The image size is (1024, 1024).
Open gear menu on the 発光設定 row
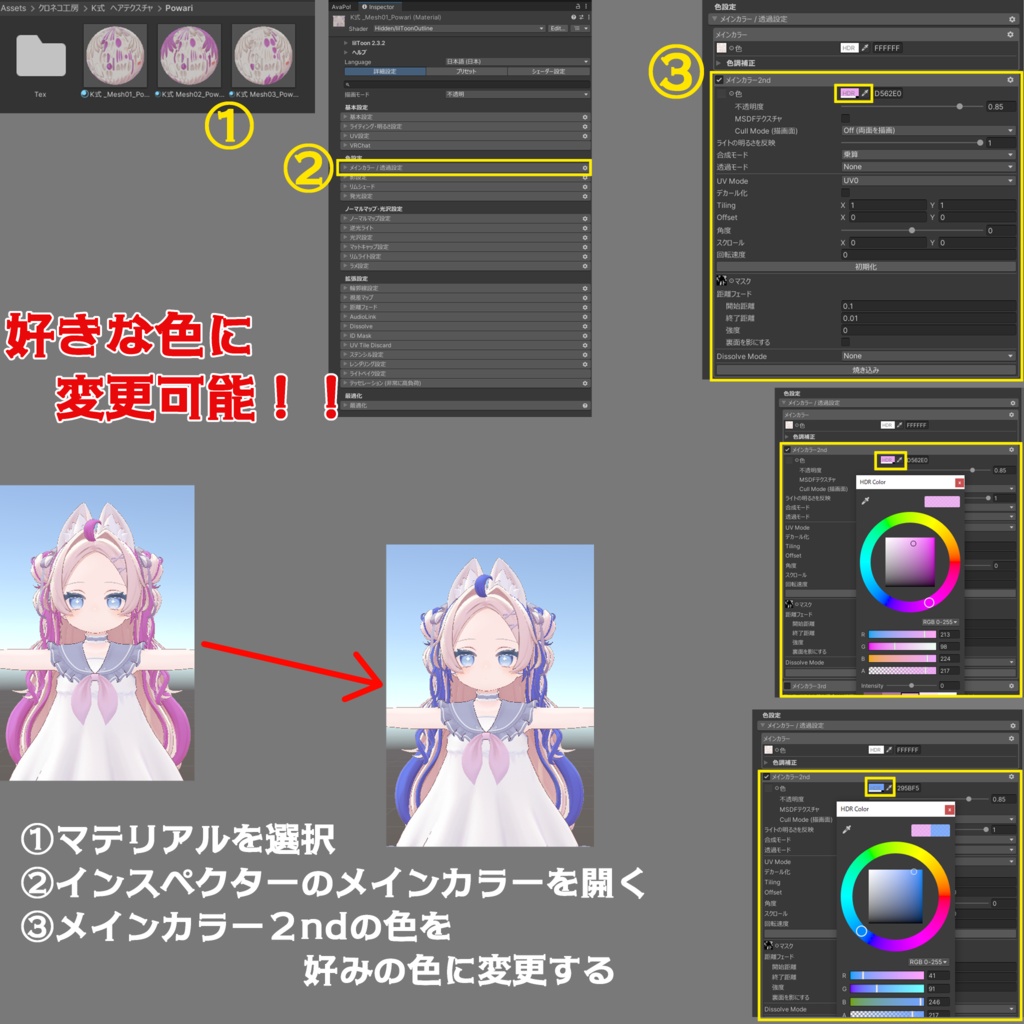pyautogui.click(x=585, y=196)
